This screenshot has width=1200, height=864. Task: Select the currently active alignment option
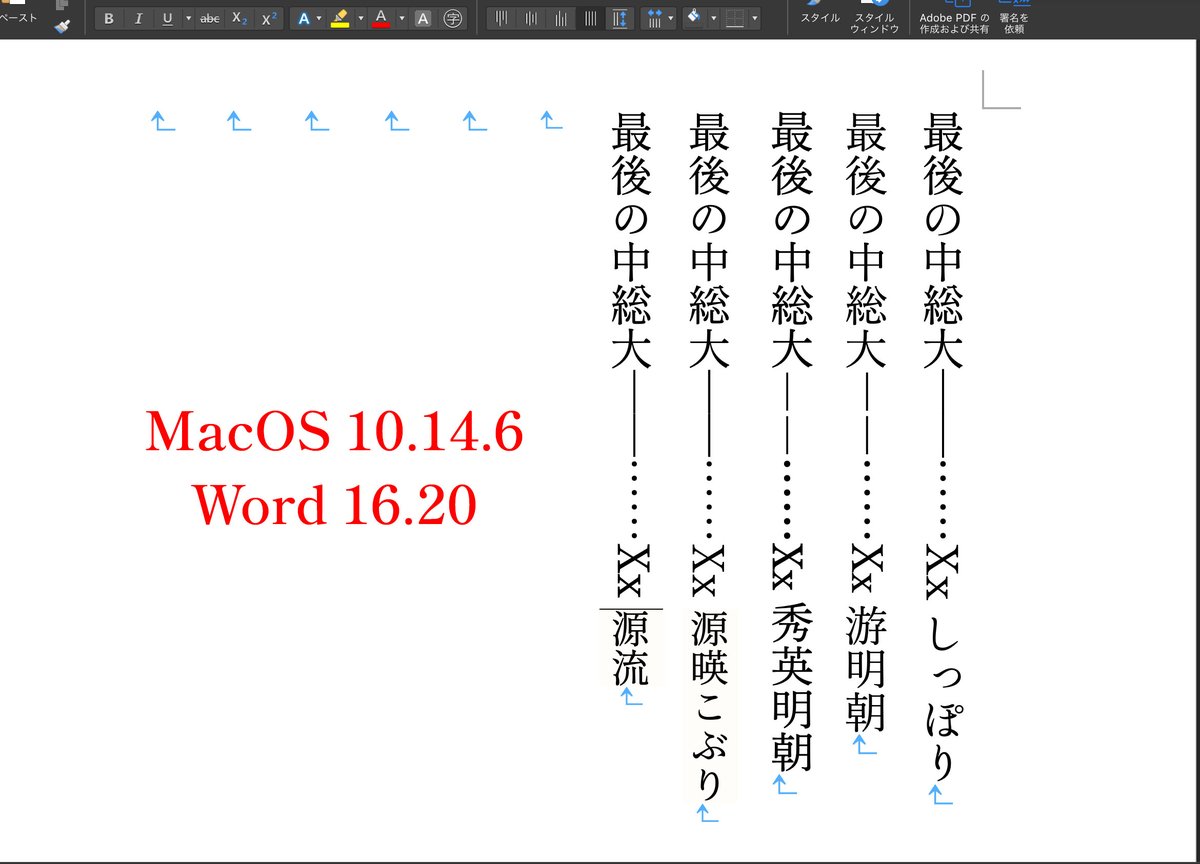tap(590, 17)
